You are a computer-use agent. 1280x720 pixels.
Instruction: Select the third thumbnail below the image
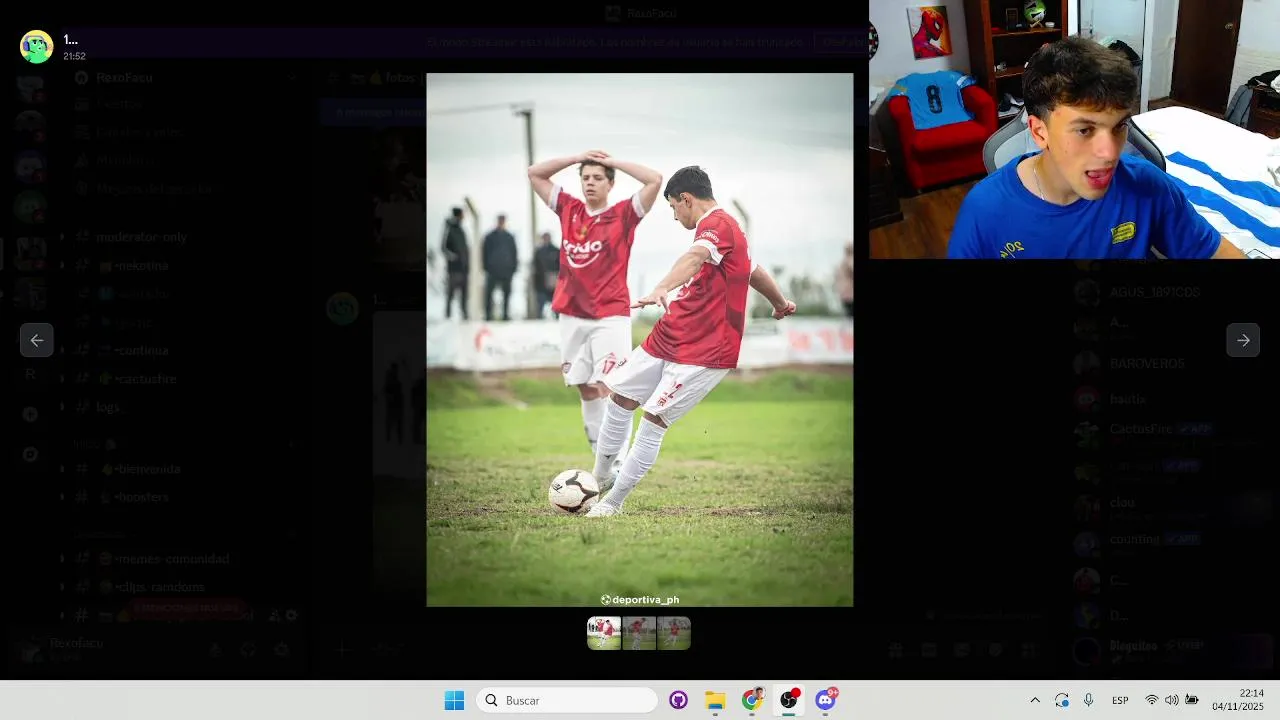[674, 633]
